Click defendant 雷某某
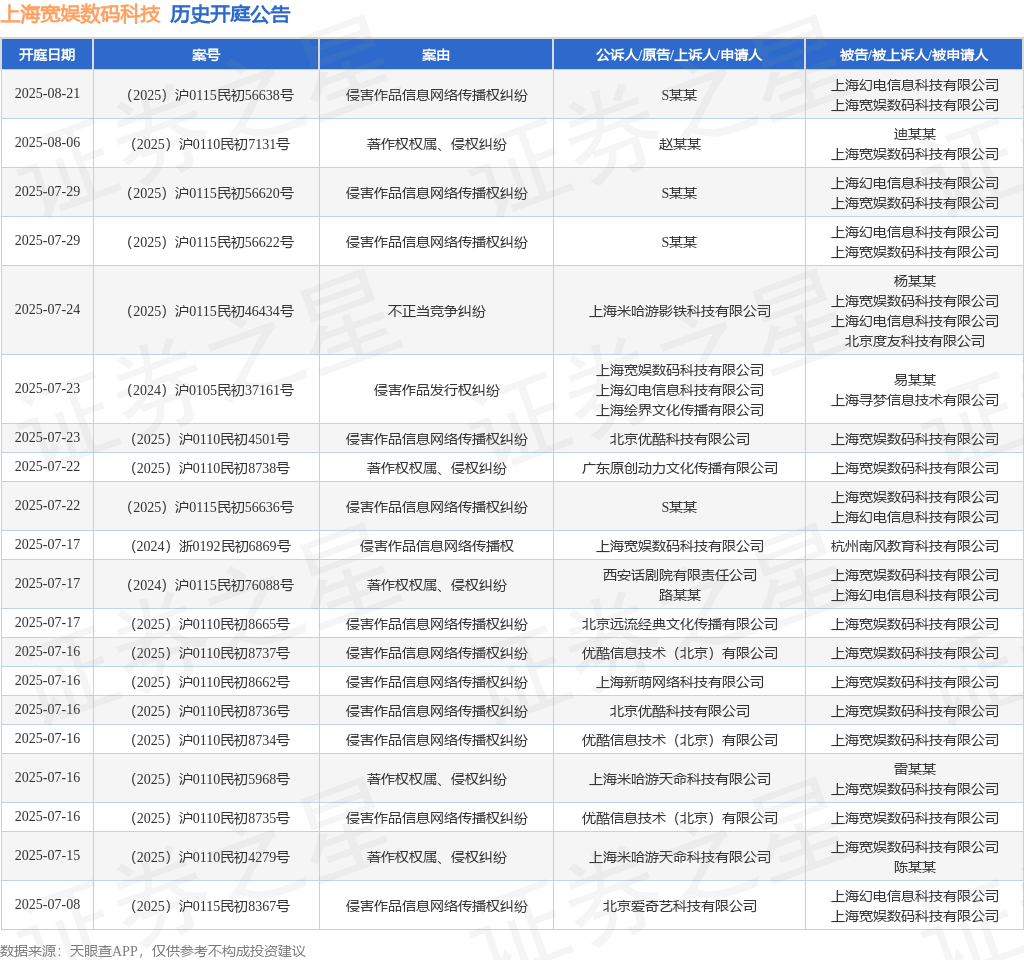The width and height of the screenshot is (1024, 960). point(914,769)
